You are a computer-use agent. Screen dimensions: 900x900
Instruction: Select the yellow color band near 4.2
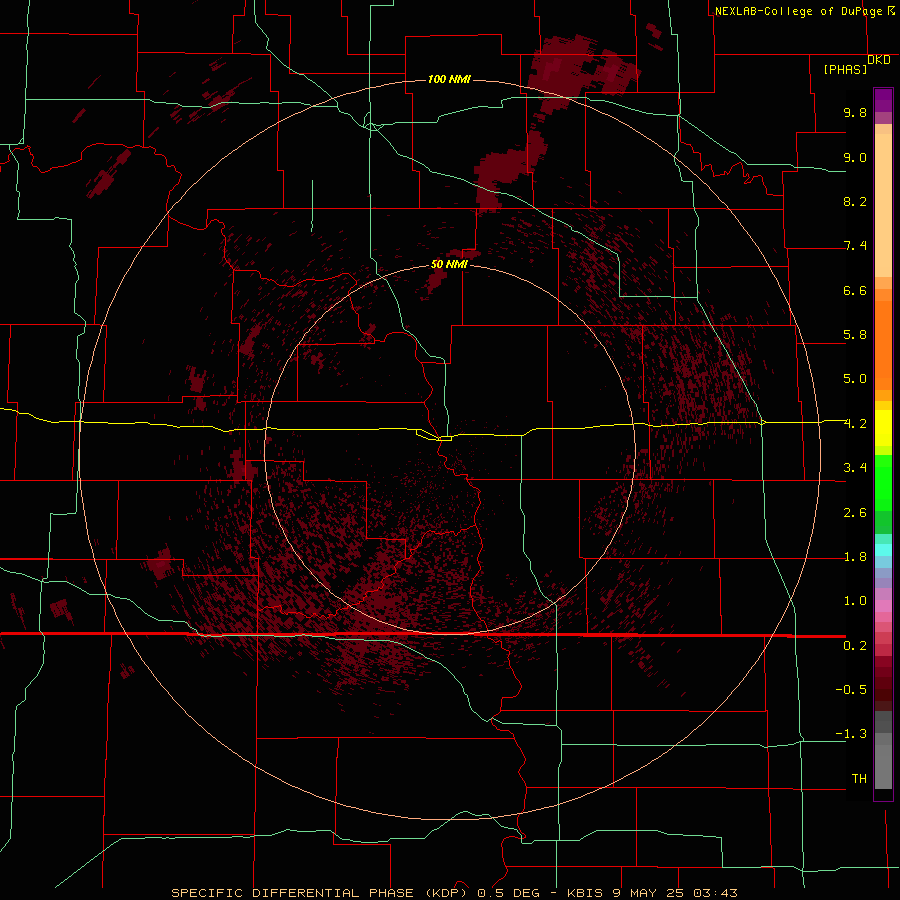[x=883, y=428]
